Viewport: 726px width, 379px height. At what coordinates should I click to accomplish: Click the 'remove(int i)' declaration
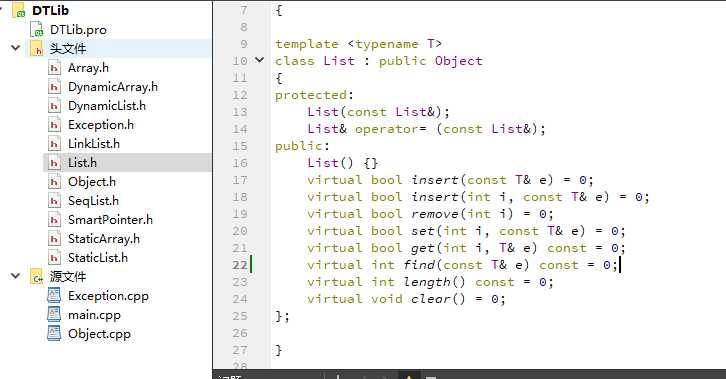tap(430, 214)
